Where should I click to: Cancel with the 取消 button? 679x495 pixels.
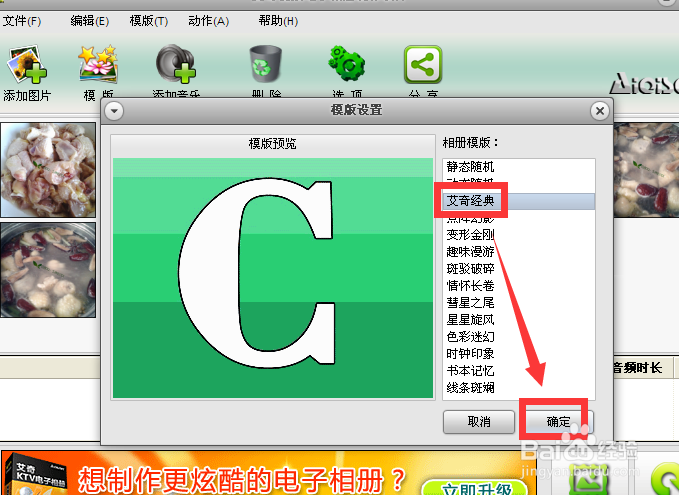(x=479, y=421)
